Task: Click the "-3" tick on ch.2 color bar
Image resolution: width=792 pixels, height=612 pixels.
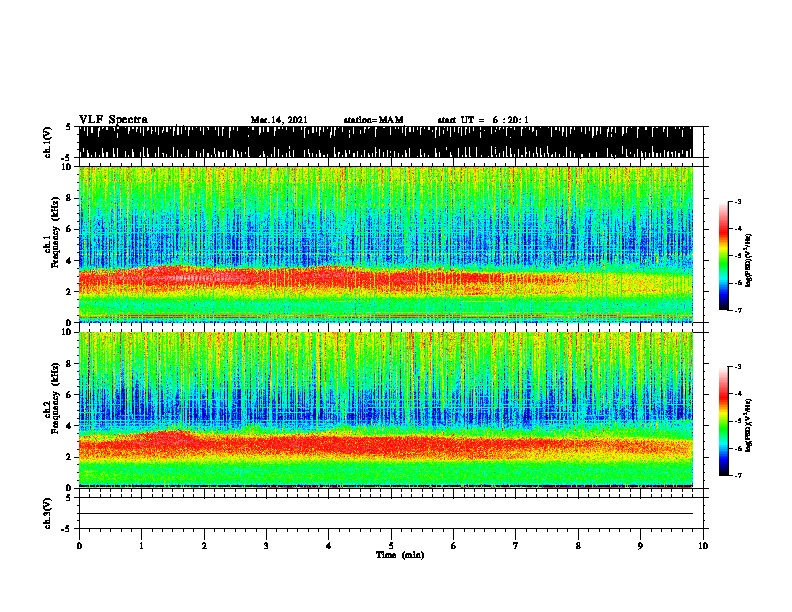Action: pyautogui.click(x=737, y=367)
